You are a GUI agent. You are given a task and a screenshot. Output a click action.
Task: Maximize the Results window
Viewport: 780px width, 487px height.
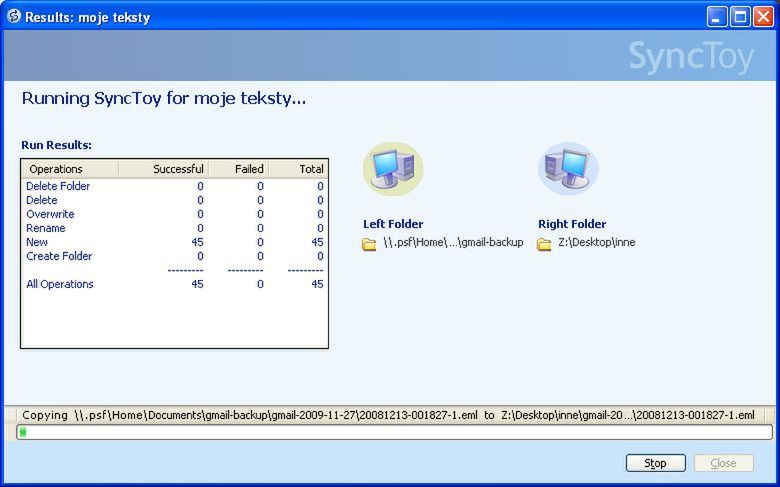click(740, 17)
